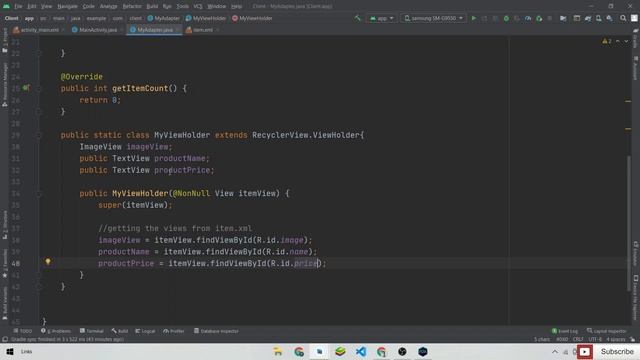
Task: Open the Build Variants side panel
Action: point(4,303)
